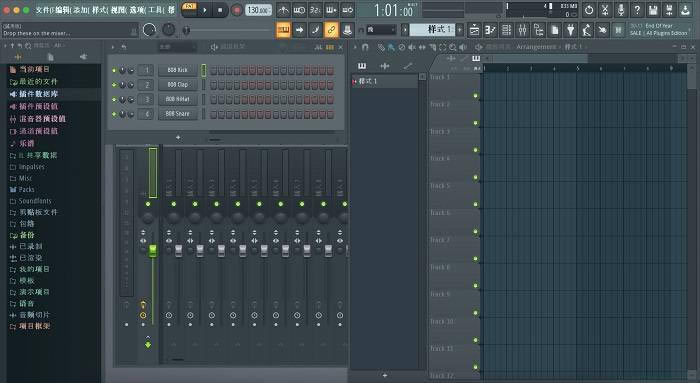Mute the 808 HiHat channel green light
Screen dimensions: 700x383
pos(114,100)
